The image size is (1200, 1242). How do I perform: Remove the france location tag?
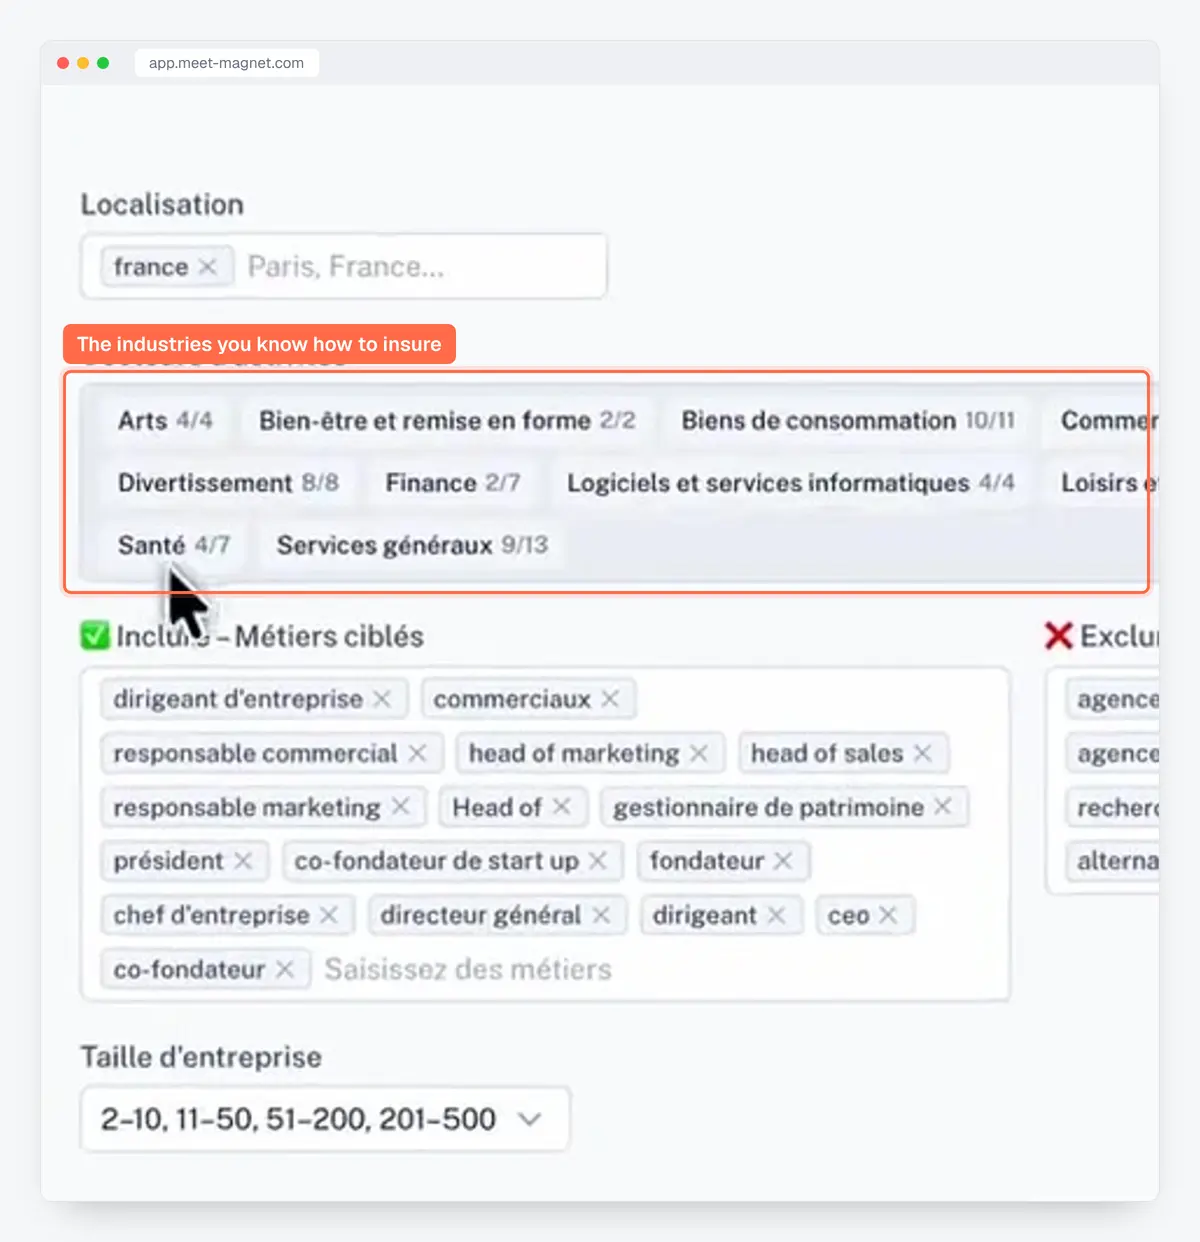click(207, 267)
